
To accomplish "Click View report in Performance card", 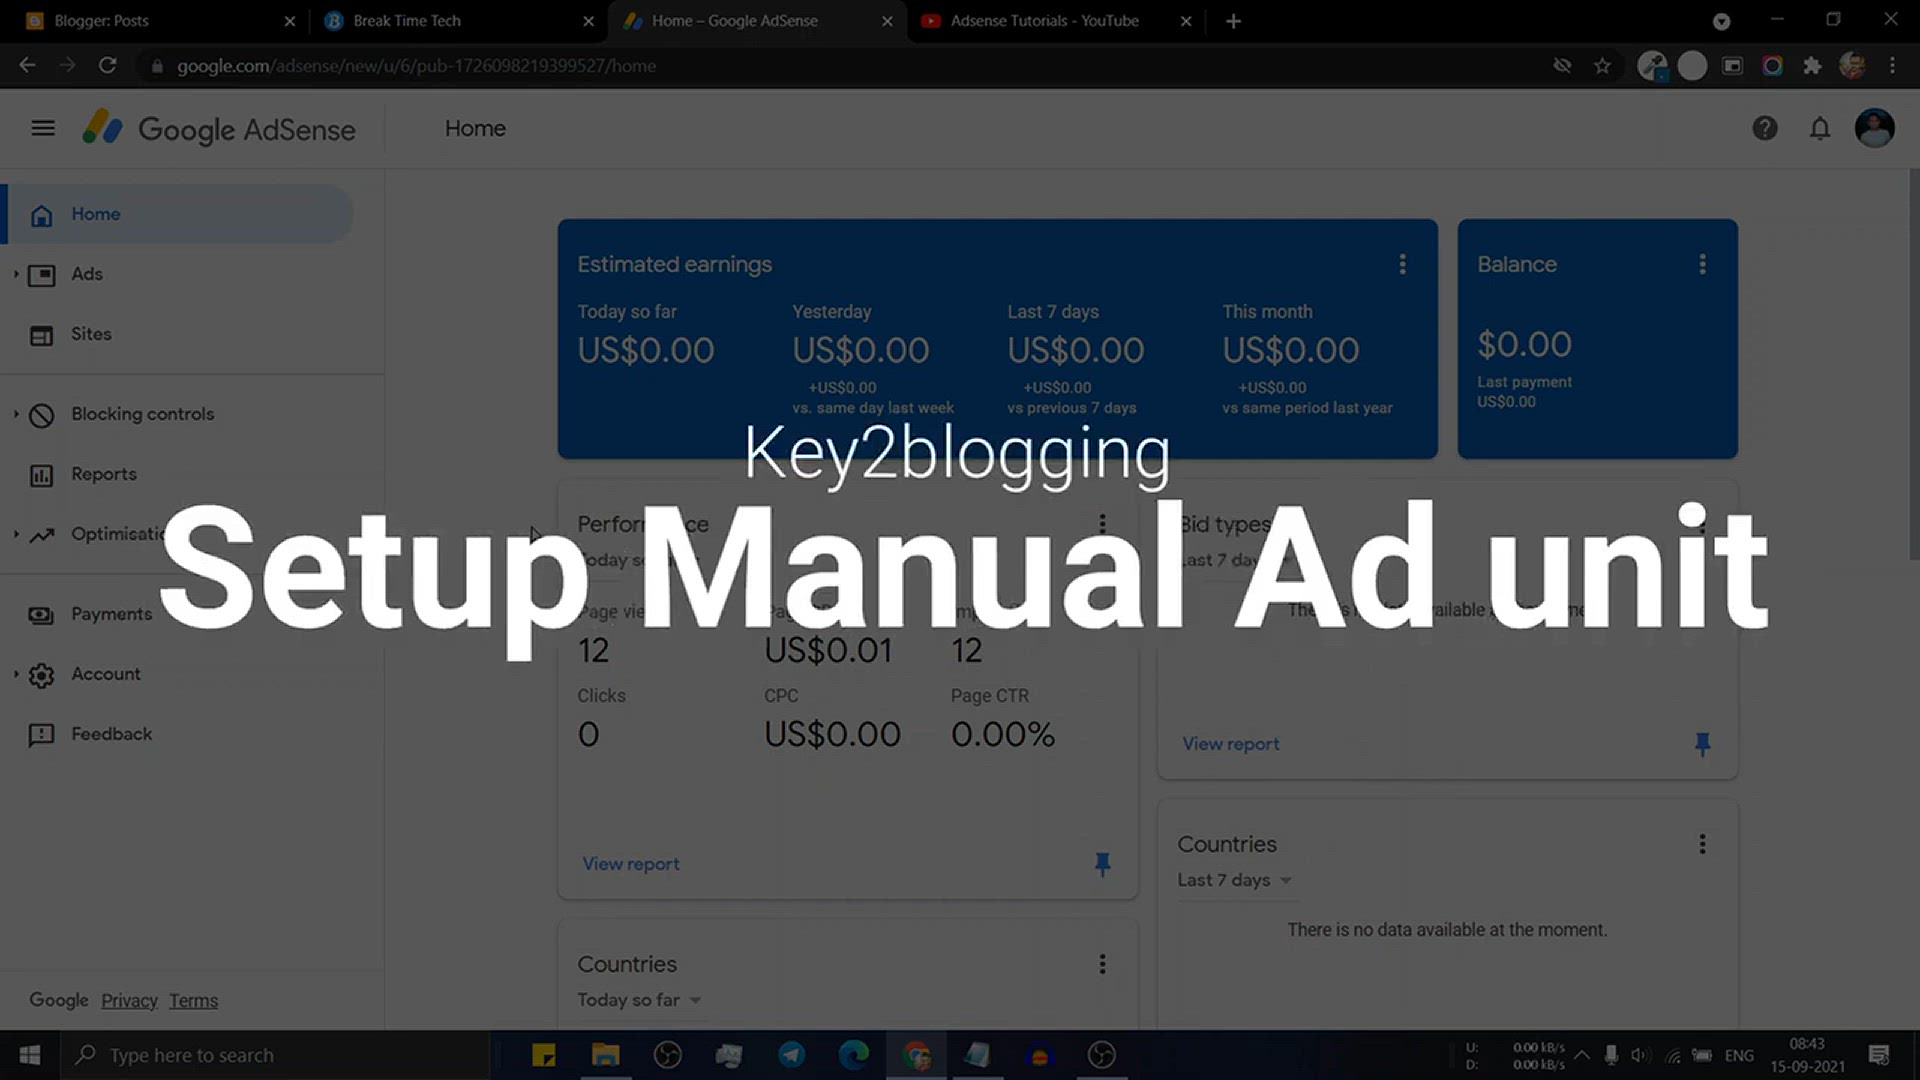I will 631,864.
